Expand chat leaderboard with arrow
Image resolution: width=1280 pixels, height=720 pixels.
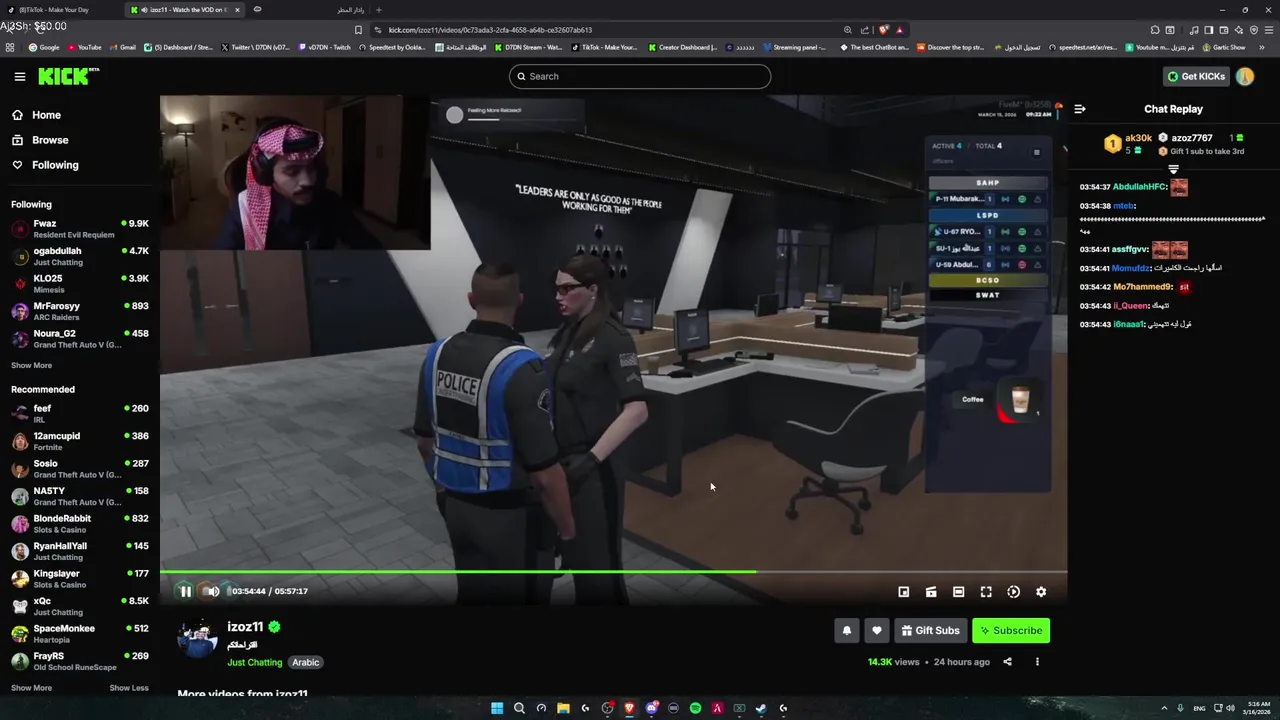pos(1174,169)
